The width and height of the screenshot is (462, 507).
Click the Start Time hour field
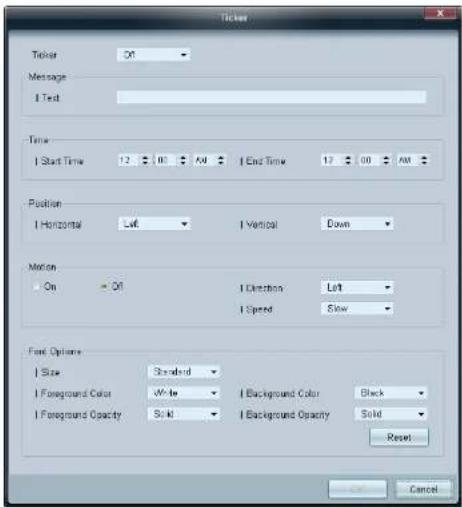129,160
